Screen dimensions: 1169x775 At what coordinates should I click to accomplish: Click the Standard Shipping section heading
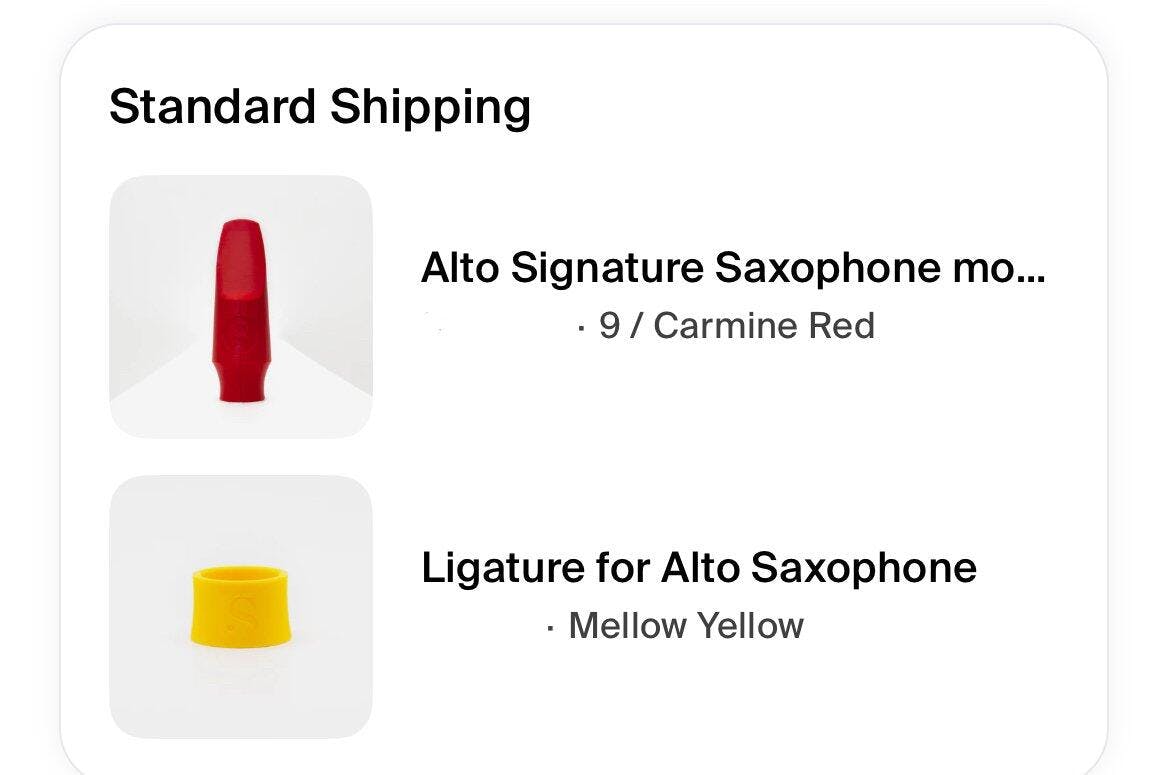(x=319, y=106)
